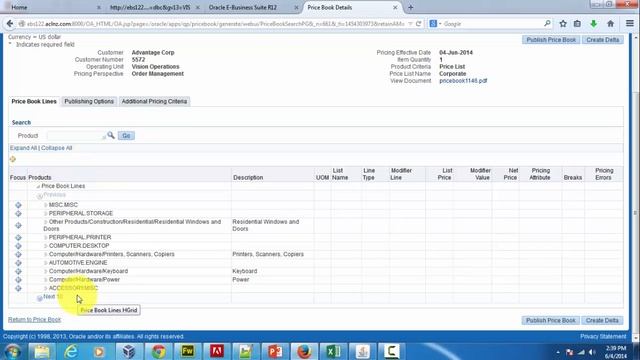Switch to the Publishing Options tab
Viewport: 640px width, 360px height.
pos(89,101)
